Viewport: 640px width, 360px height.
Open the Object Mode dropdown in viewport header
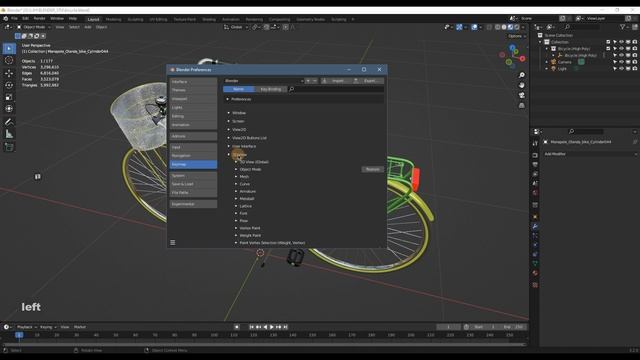[x=34, y=27]
